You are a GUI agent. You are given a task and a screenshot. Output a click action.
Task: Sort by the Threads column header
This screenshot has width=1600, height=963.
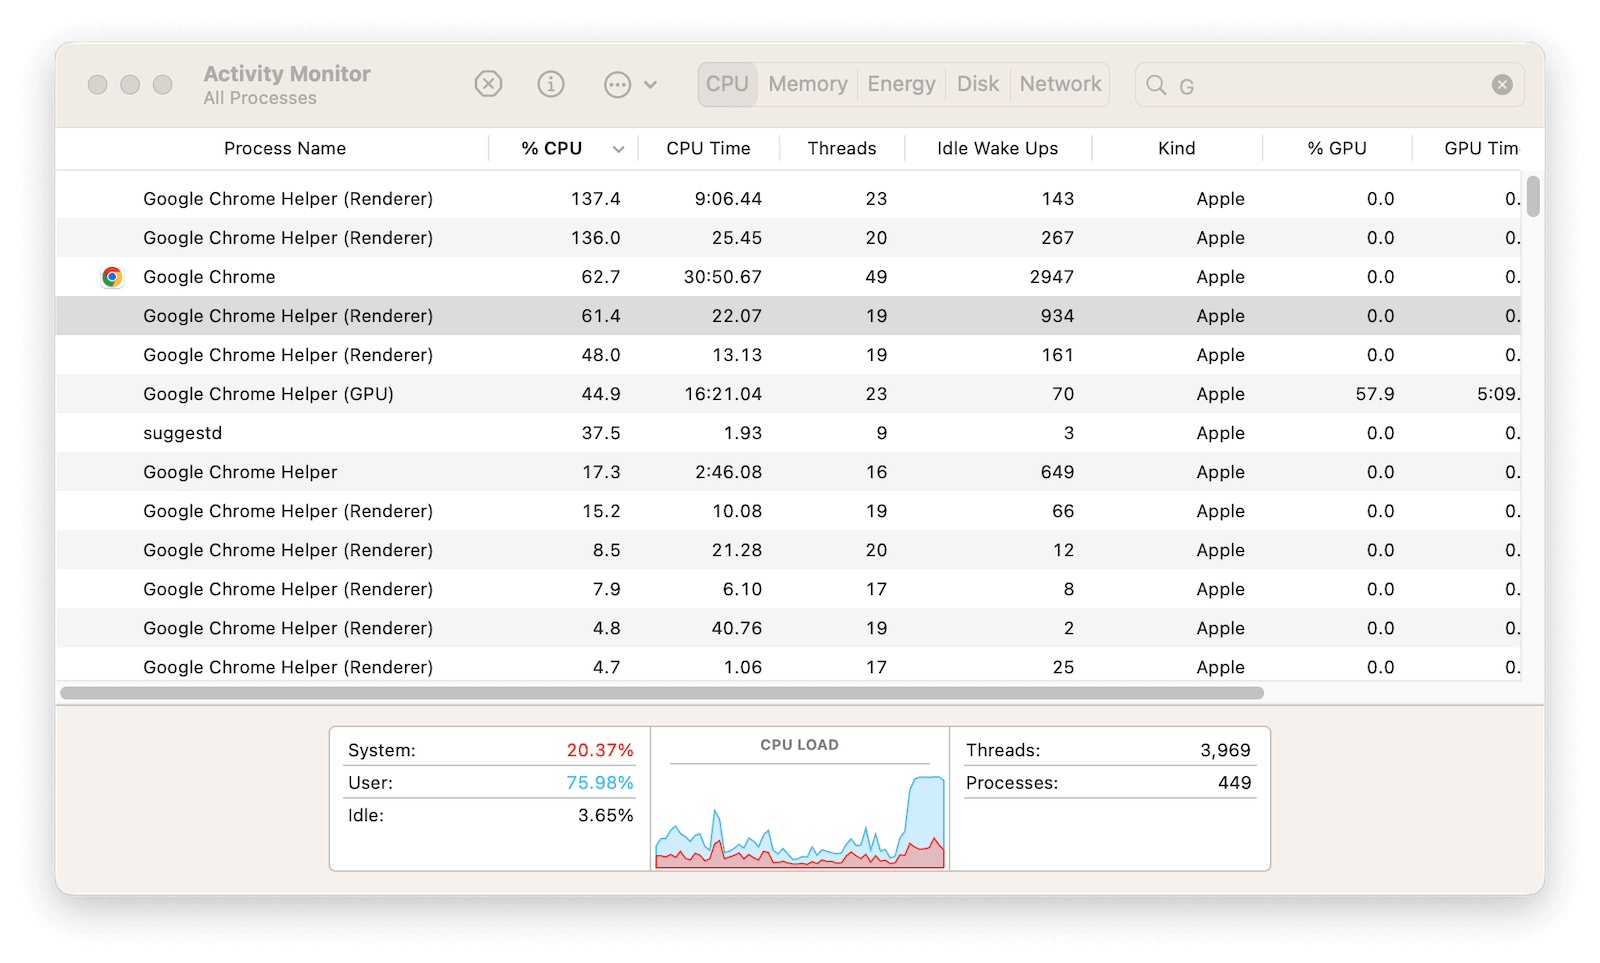[x=841, y=148]
